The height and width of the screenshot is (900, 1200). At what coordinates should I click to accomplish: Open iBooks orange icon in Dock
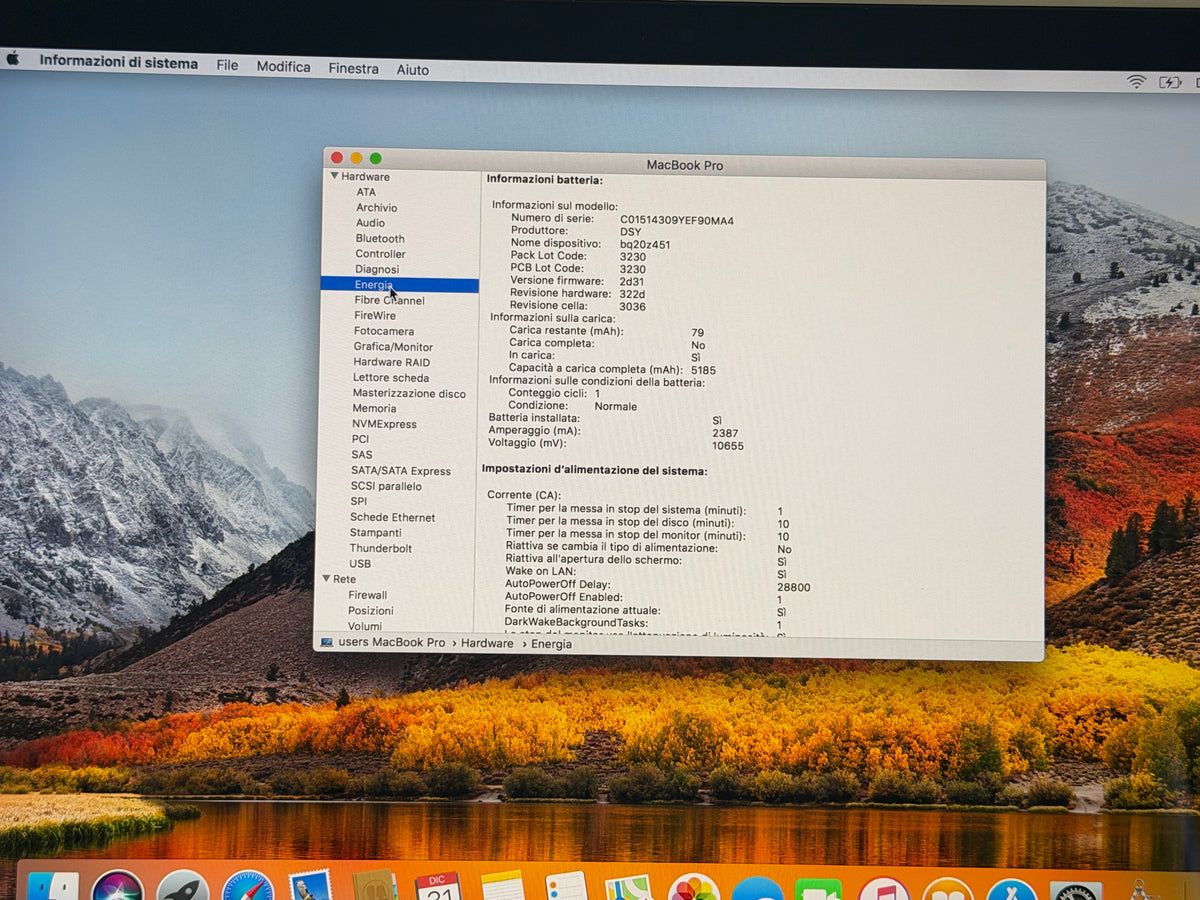coord(947,888)
